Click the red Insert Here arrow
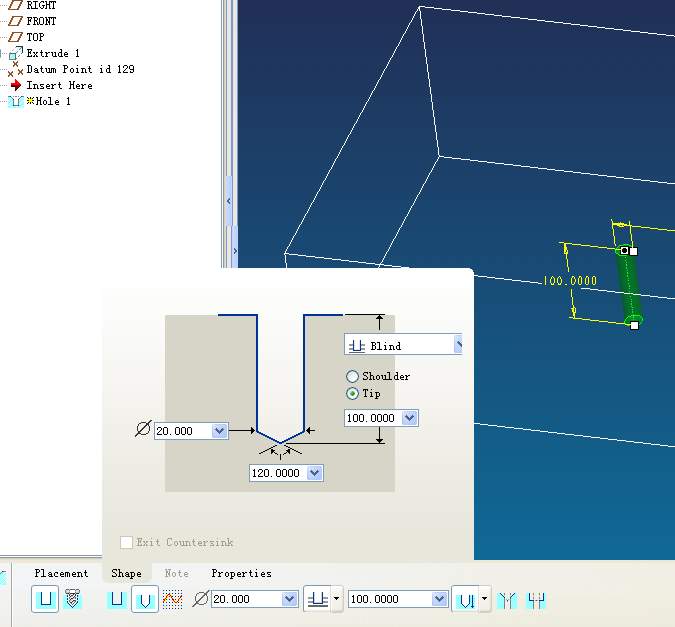 pos(16,85)
